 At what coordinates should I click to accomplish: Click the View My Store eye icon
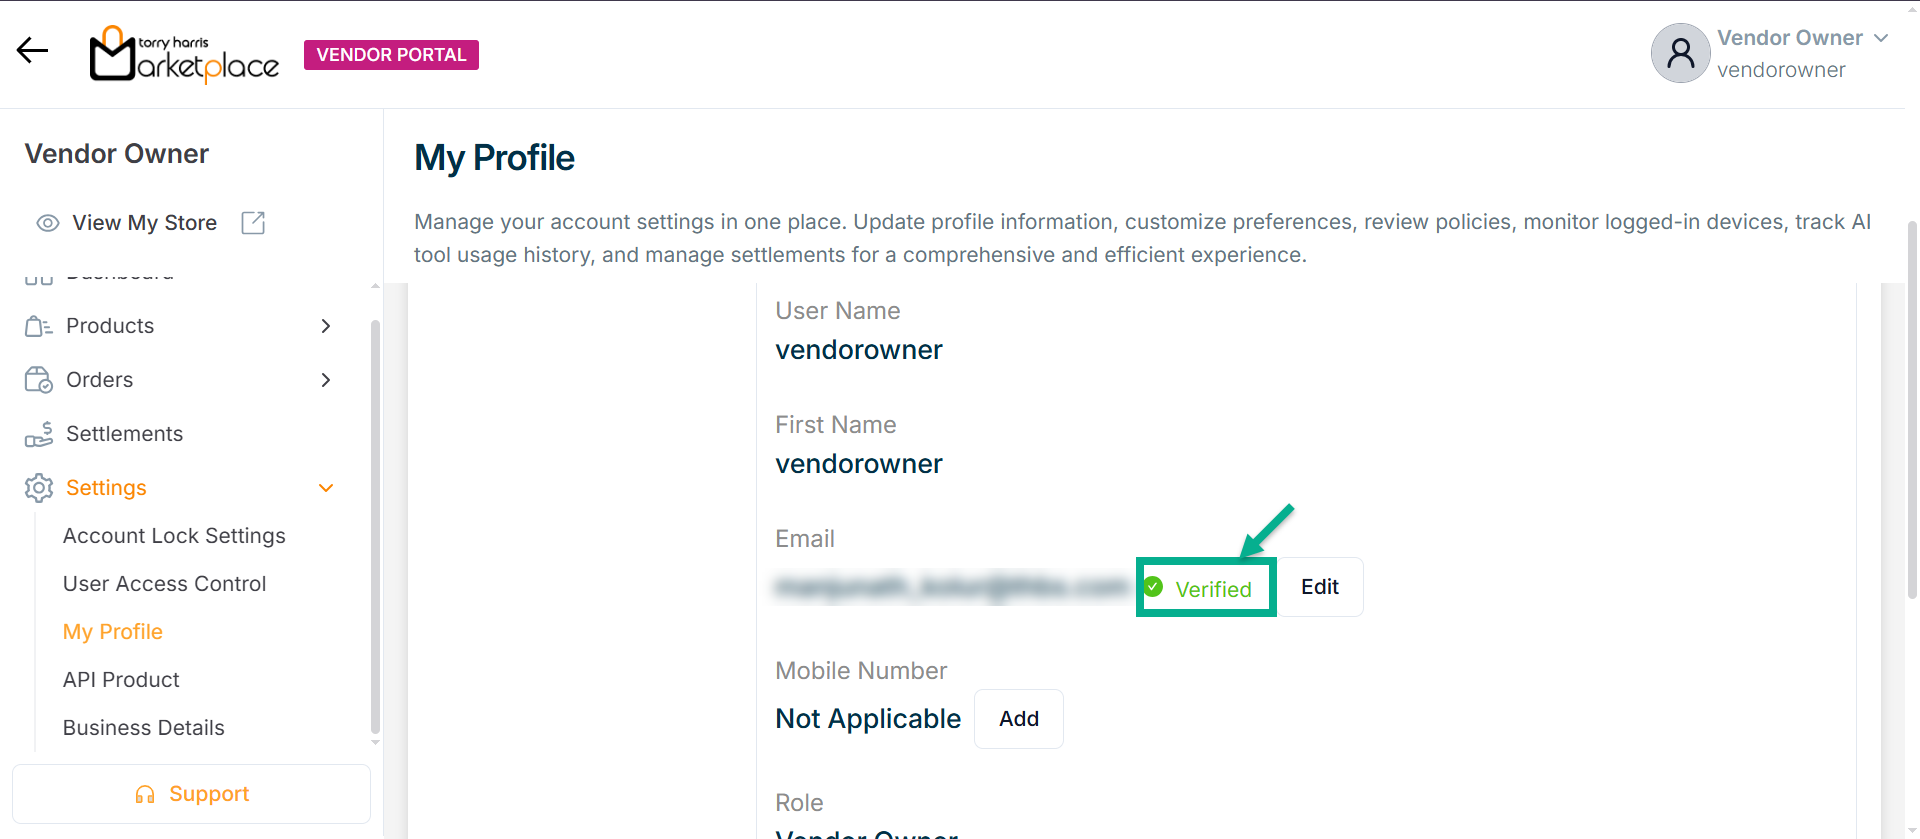[x=48, y=223]
